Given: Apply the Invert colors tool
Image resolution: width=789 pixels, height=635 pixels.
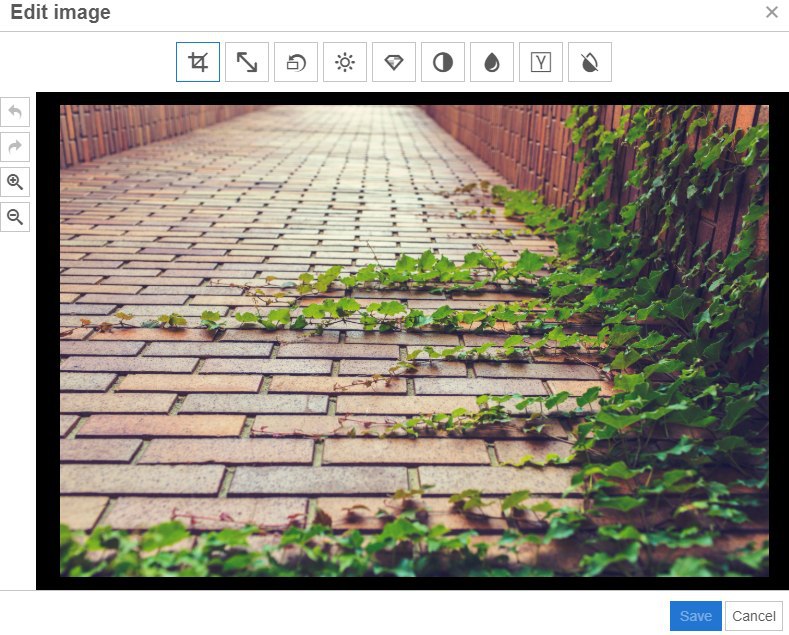Looking at the screenshot, I should (590, 62).
